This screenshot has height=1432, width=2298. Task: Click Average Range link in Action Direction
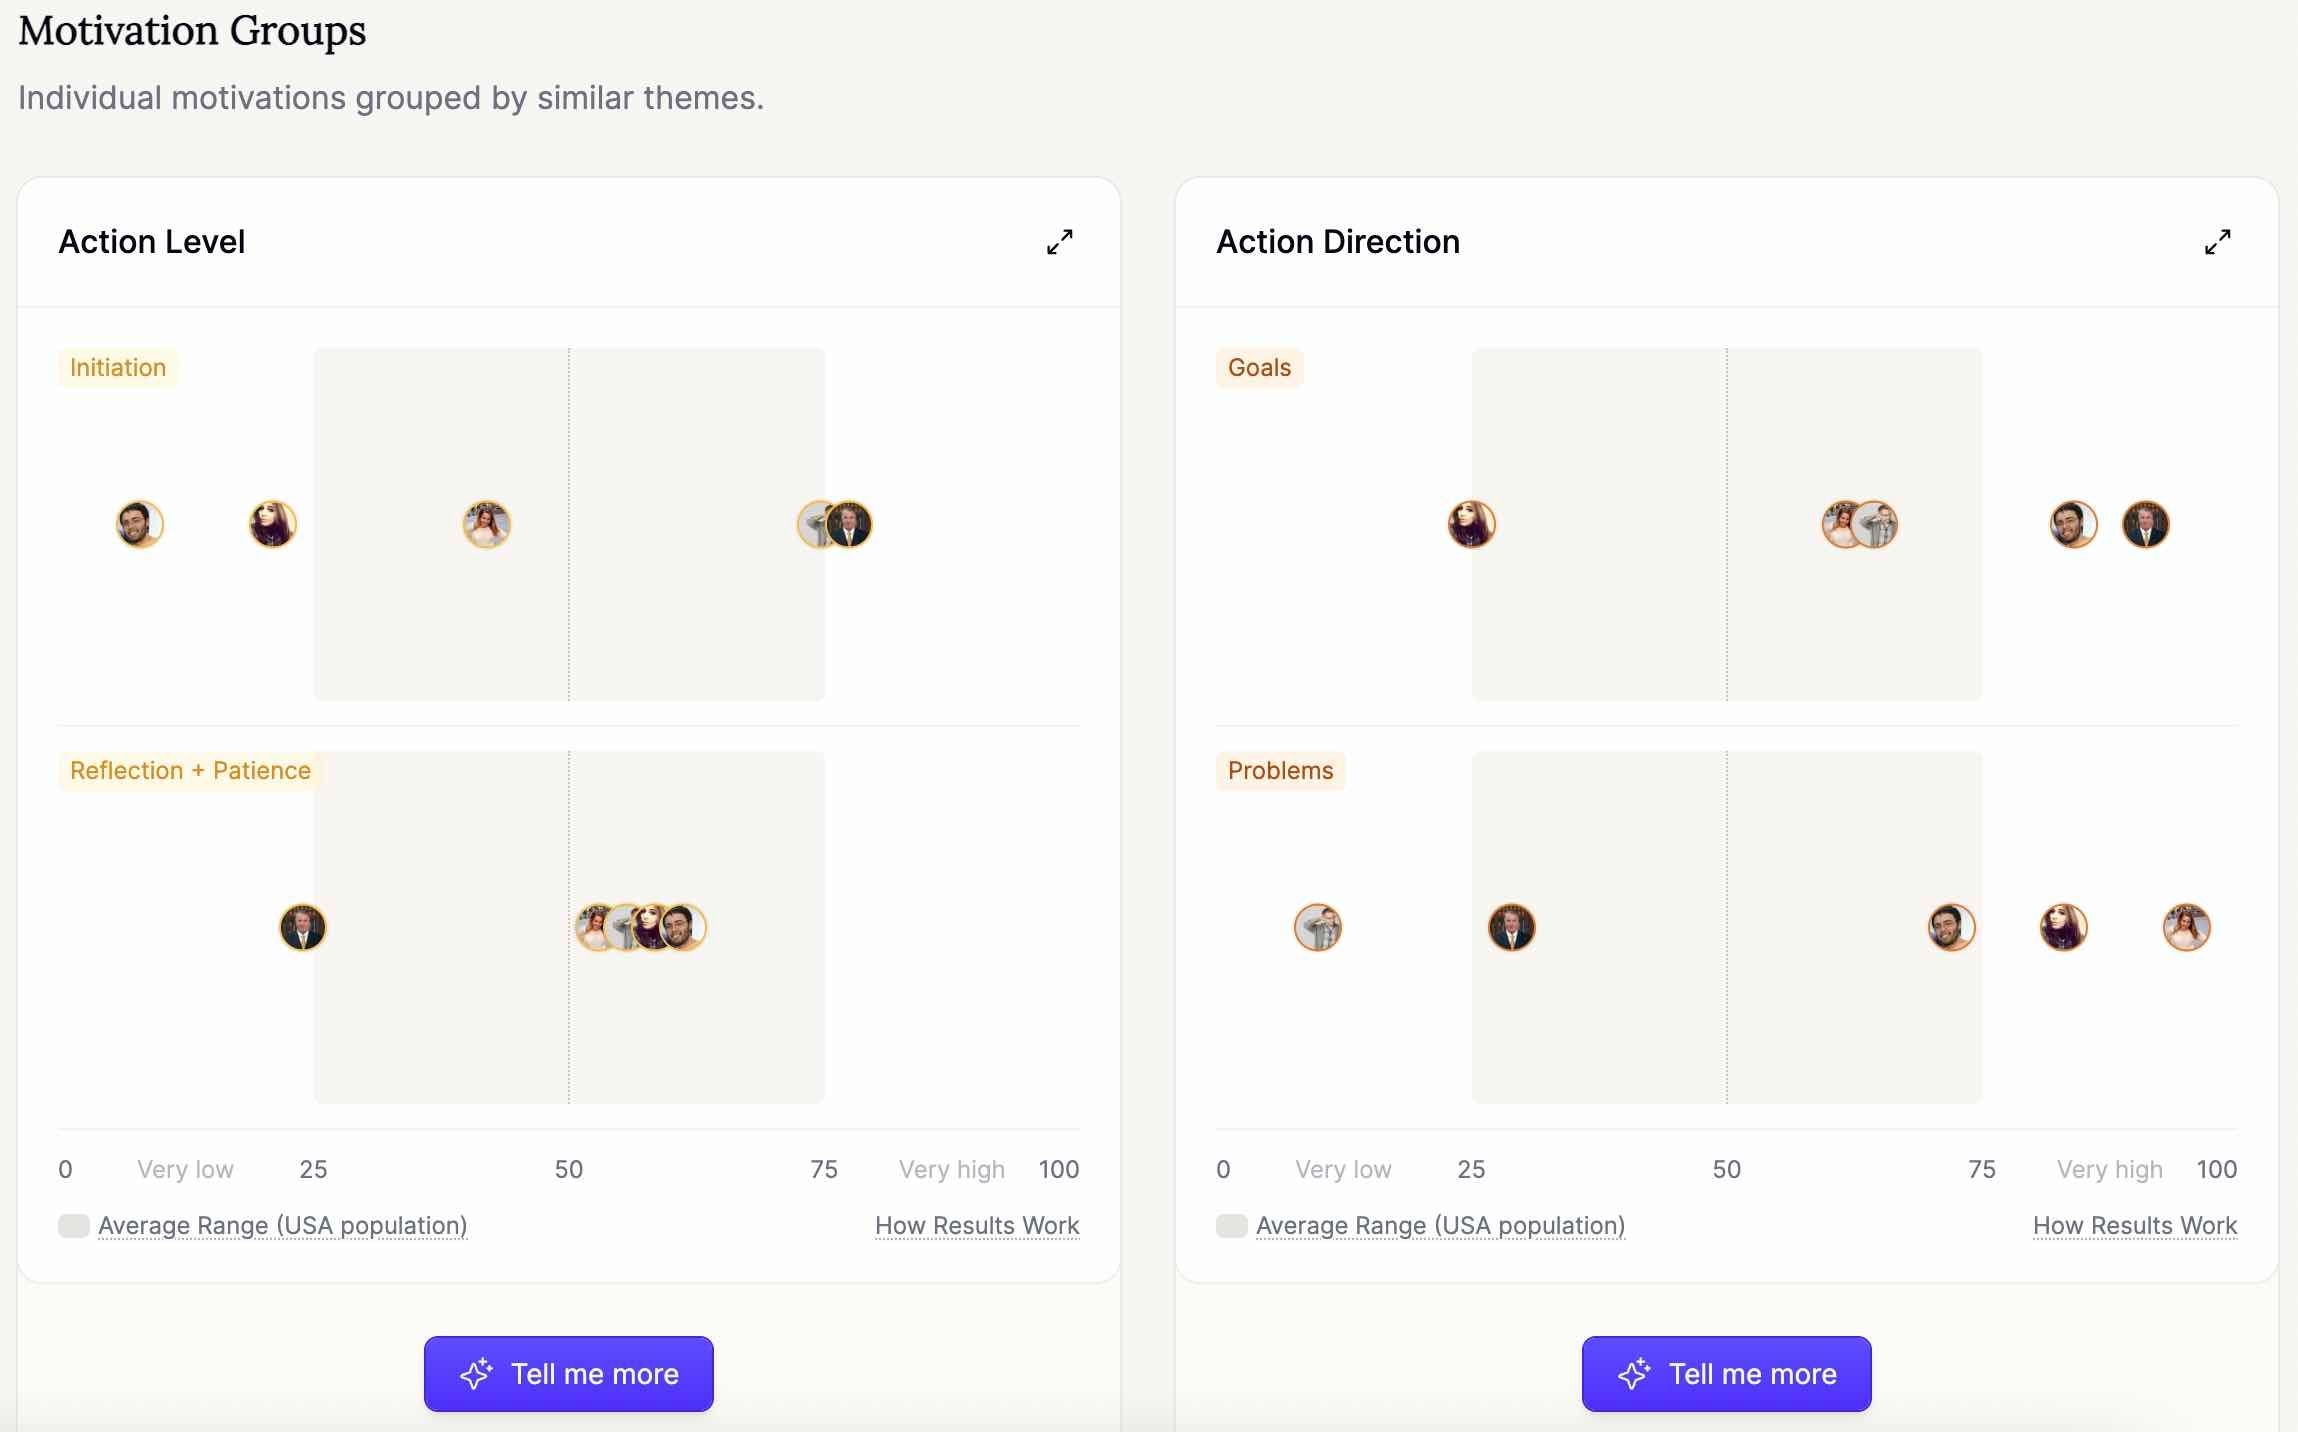coord(1441,1225)
